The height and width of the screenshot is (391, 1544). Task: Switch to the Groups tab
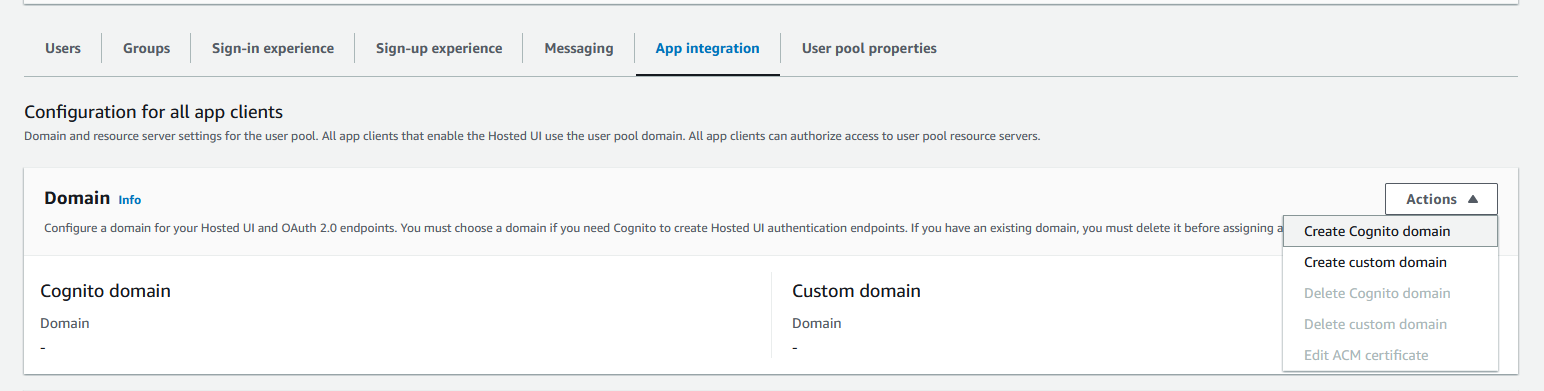click(146, 48)
